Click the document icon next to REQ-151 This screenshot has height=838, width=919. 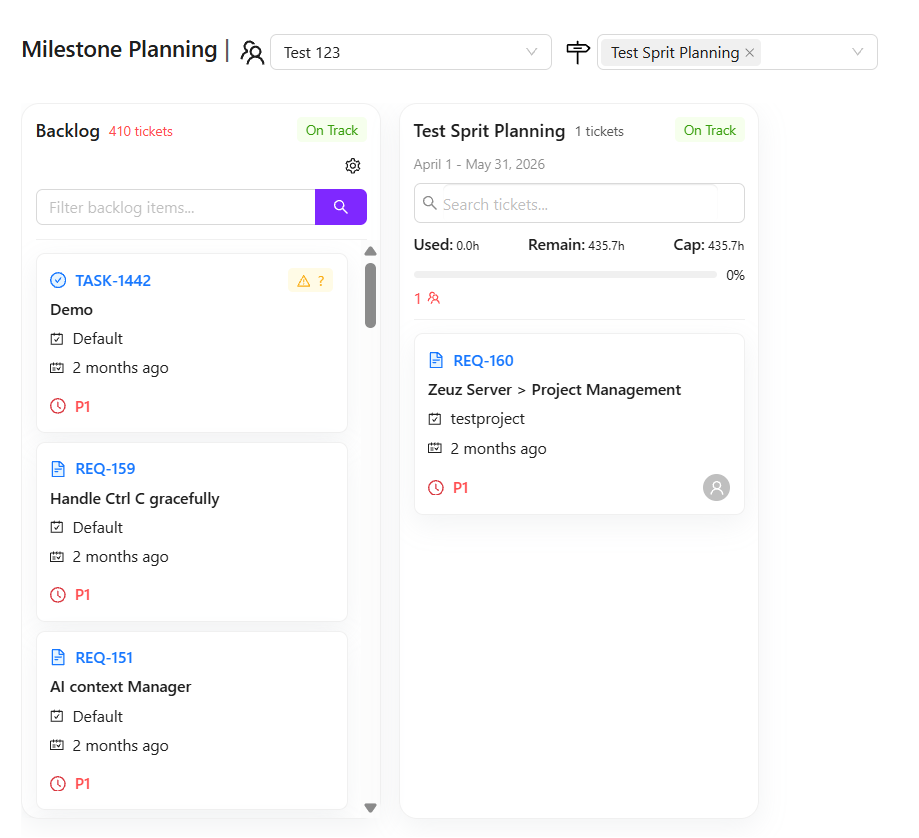(x=58, y=658)
